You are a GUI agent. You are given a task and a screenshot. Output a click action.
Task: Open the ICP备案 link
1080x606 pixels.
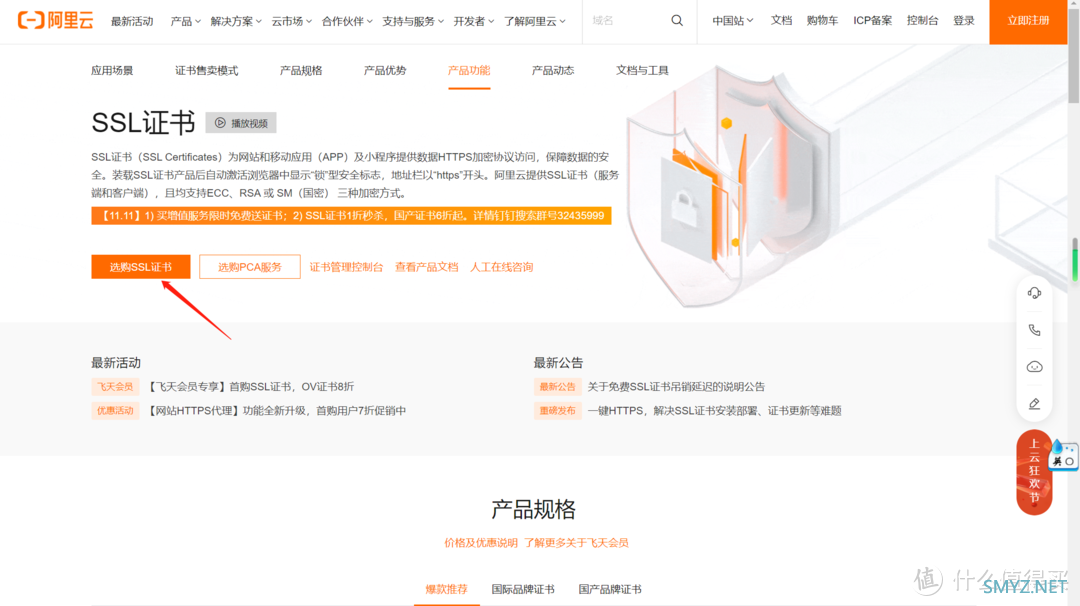coord(872,21)
